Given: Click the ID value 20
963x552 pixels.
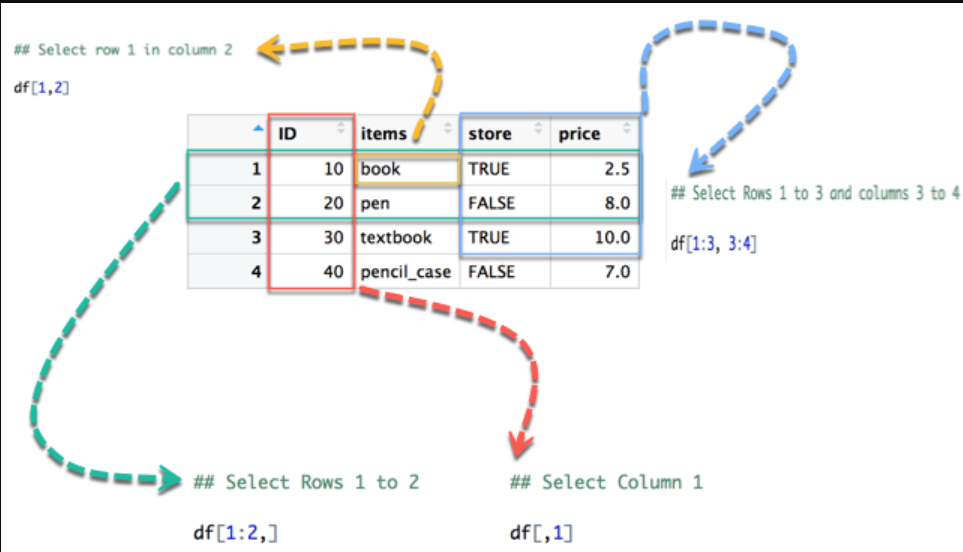Looking at the screenshot, I should tap(333, 203).
